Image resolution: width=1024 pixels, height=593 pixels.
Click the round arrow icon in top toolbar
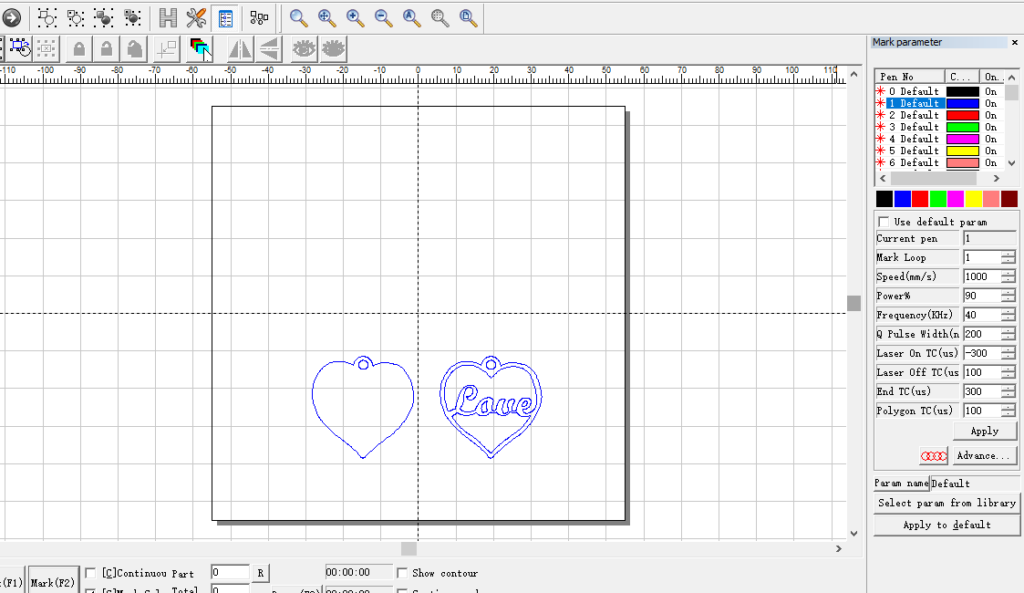pyautogui.click(x=11, y=17)
